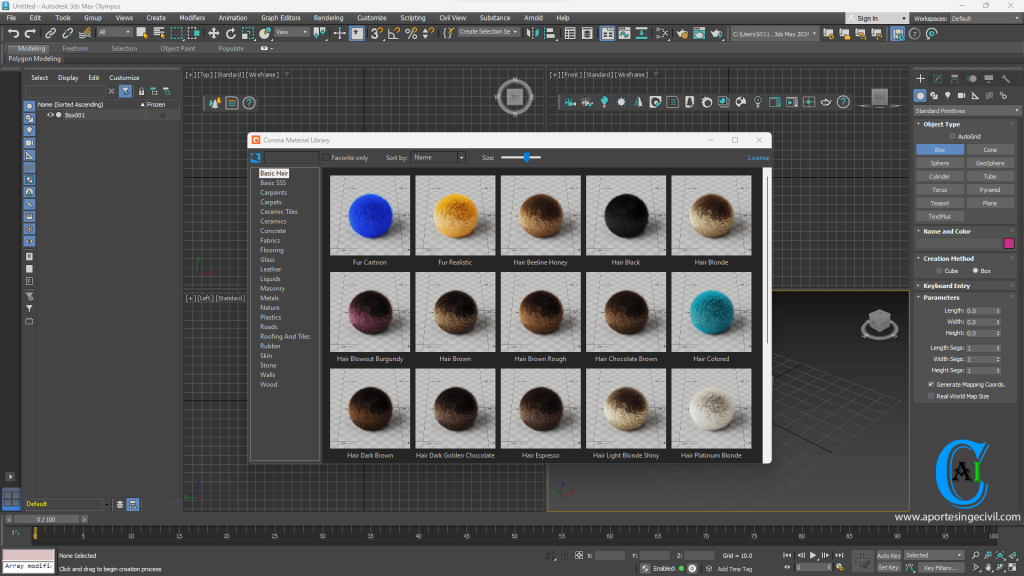Screen dimensions: 1024x576
Task: Activate the Select and Scale tool
Action: point(248,33)
